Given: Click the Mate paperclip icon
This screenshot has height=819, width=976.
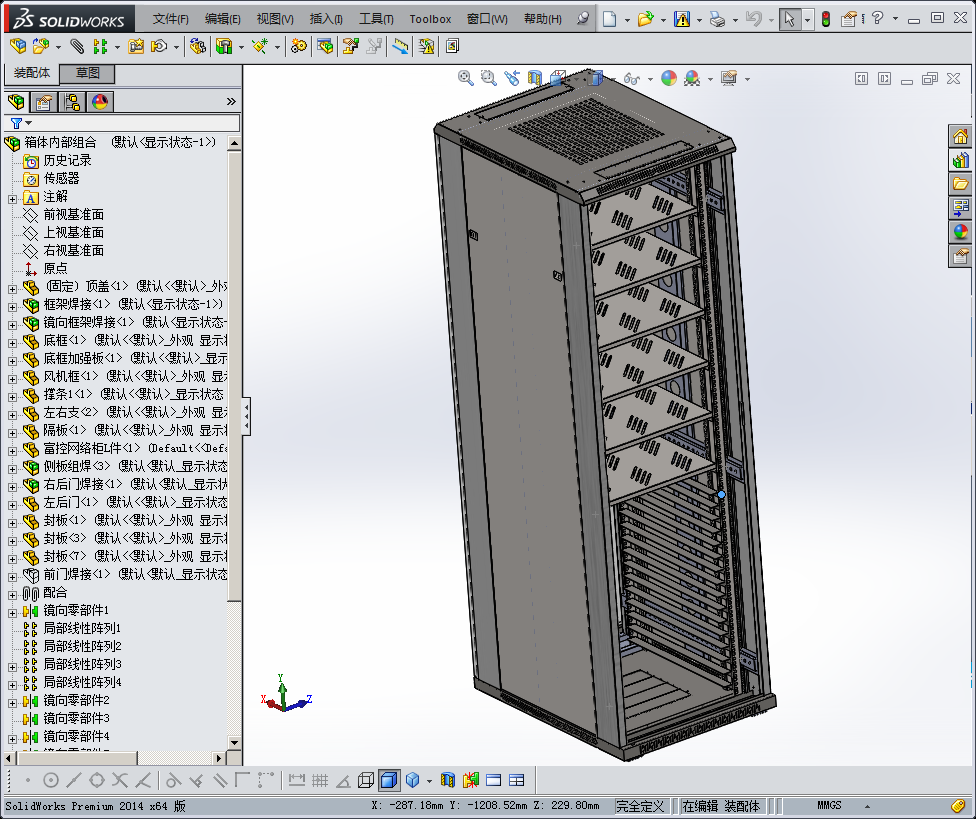Looking at the screenshot, I should tap(77, 46).
